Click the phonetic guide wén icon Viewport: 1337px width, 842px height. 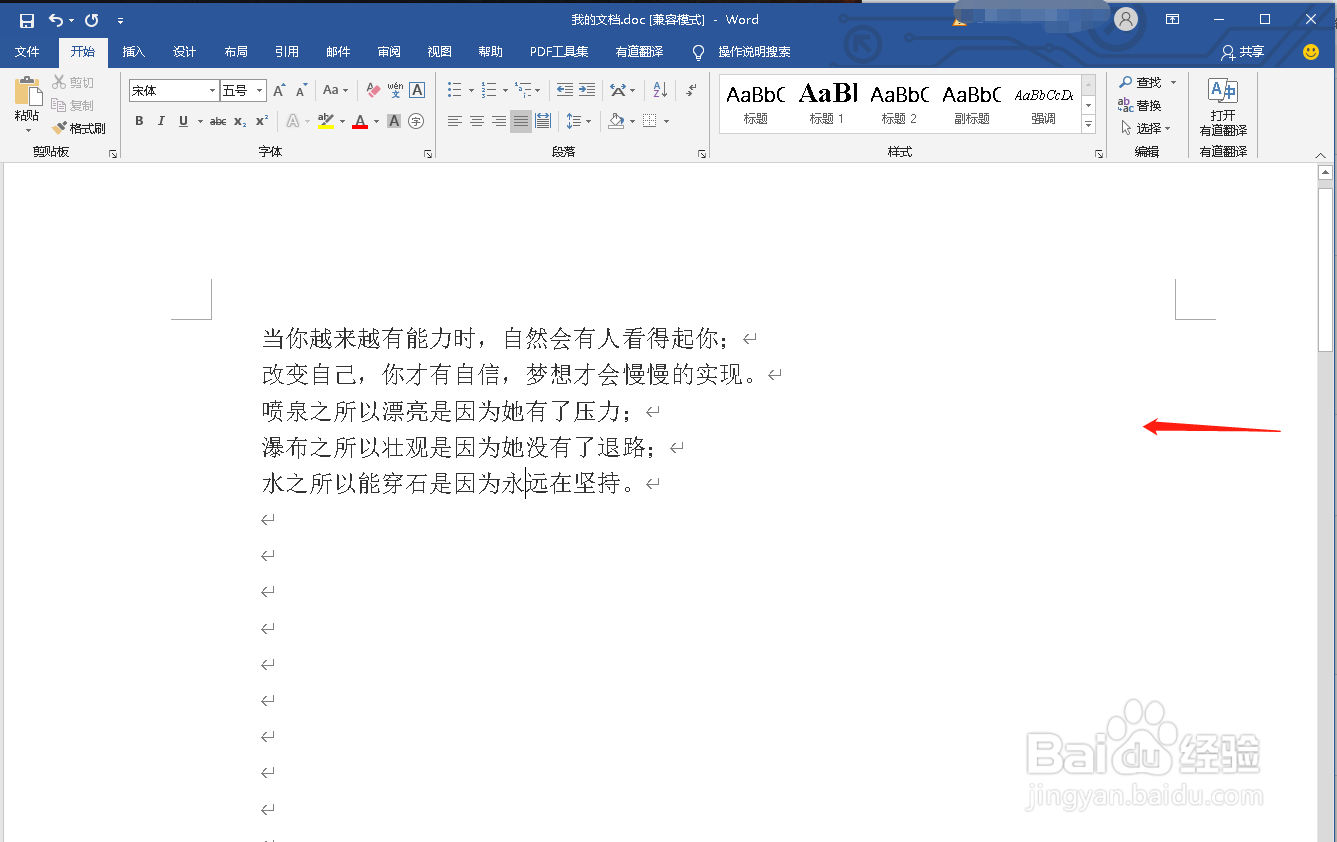click(x=395, y=90)
